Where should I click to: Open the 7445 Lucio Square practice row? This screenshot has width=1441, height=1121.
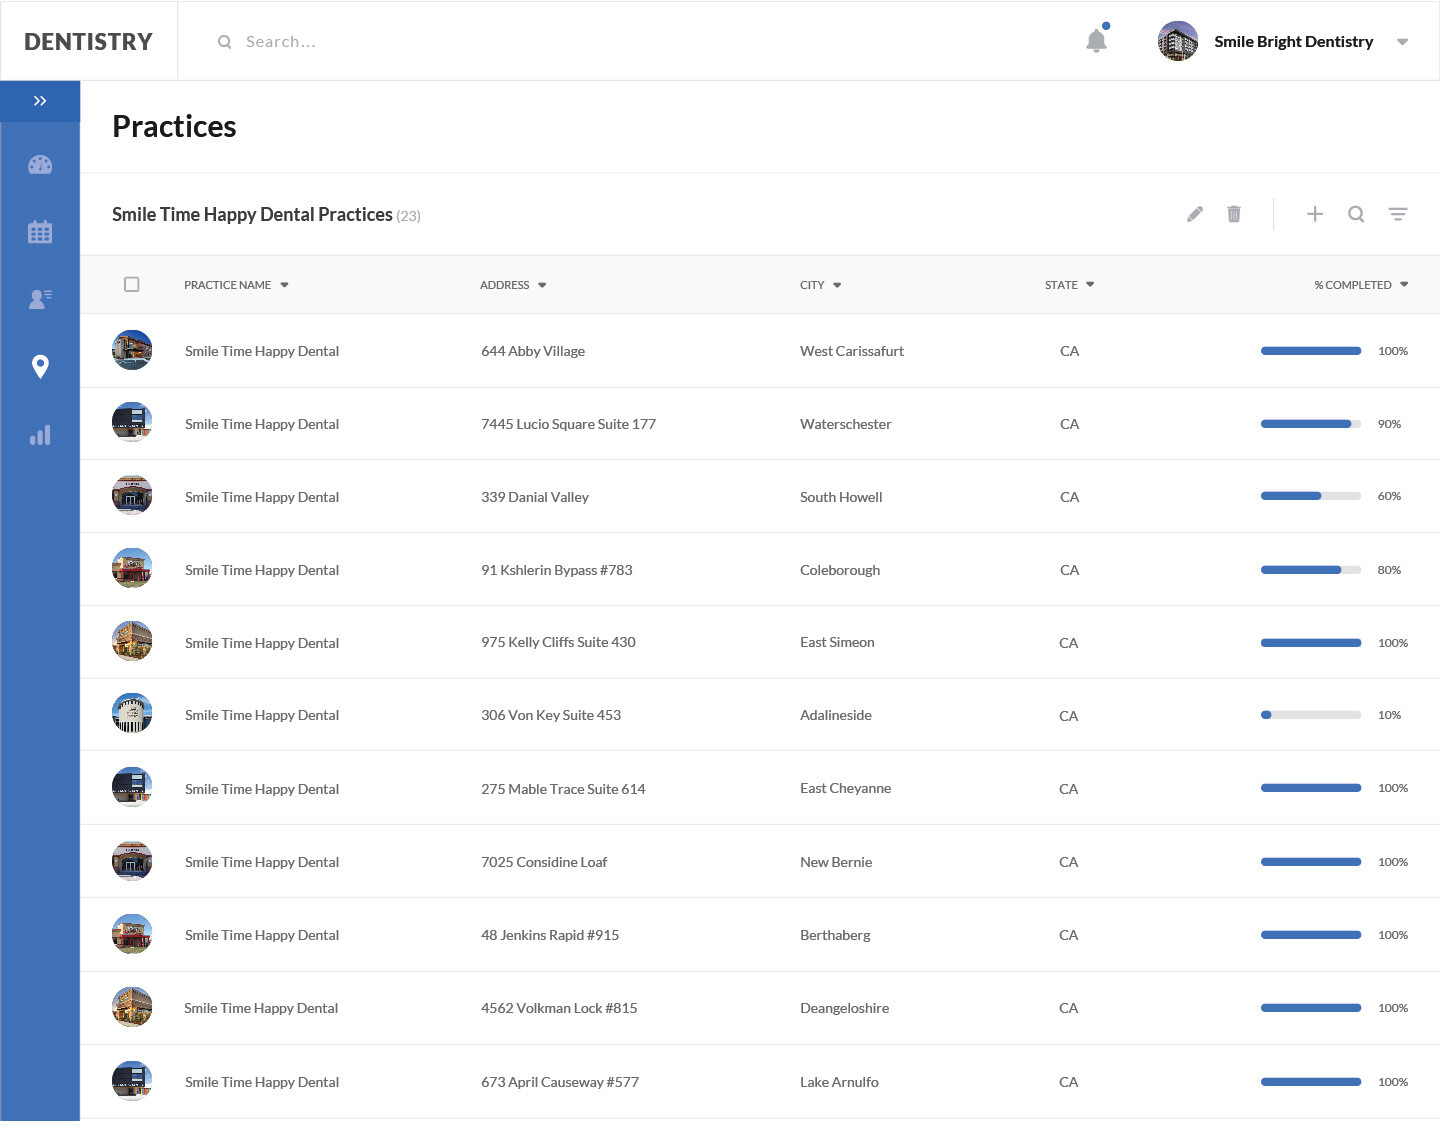pos(568,424)
